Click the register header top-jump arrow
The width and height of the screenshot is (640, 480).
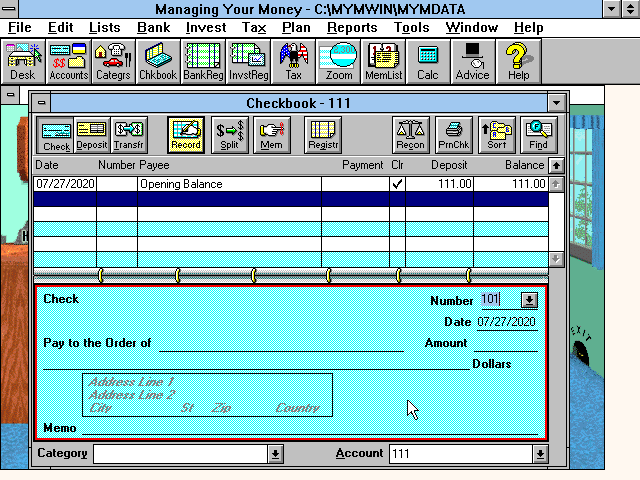(556, 165)
